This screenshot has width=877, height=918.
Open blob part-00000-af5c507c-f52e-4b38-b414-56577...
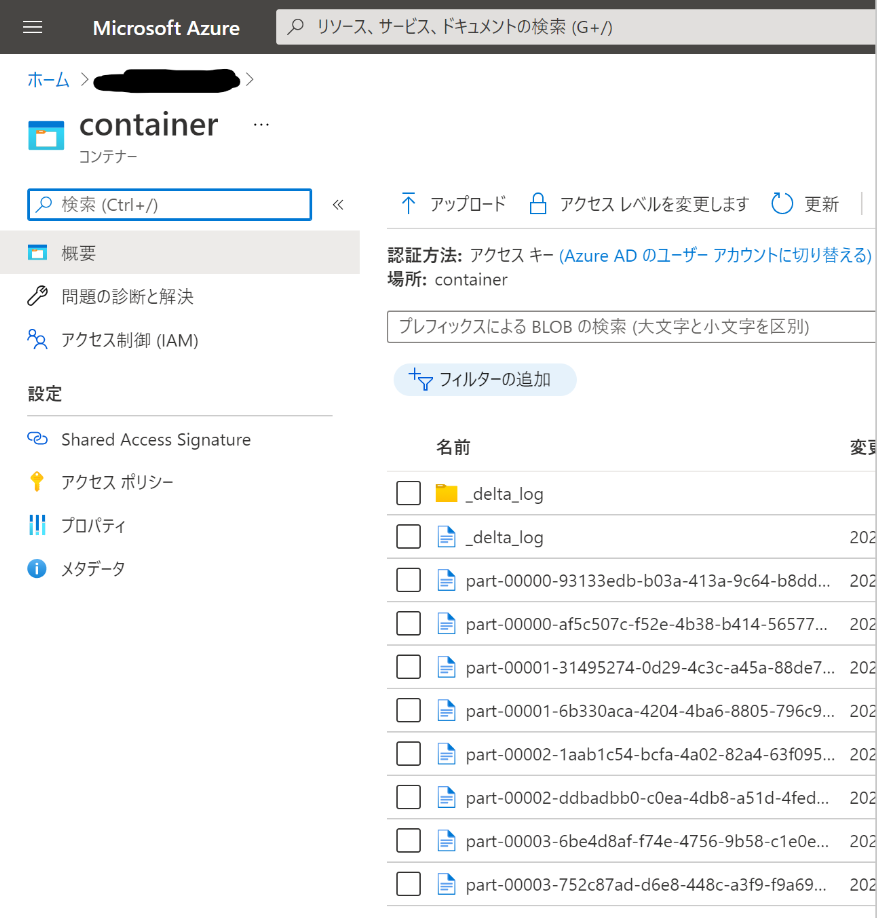[646, 624]
